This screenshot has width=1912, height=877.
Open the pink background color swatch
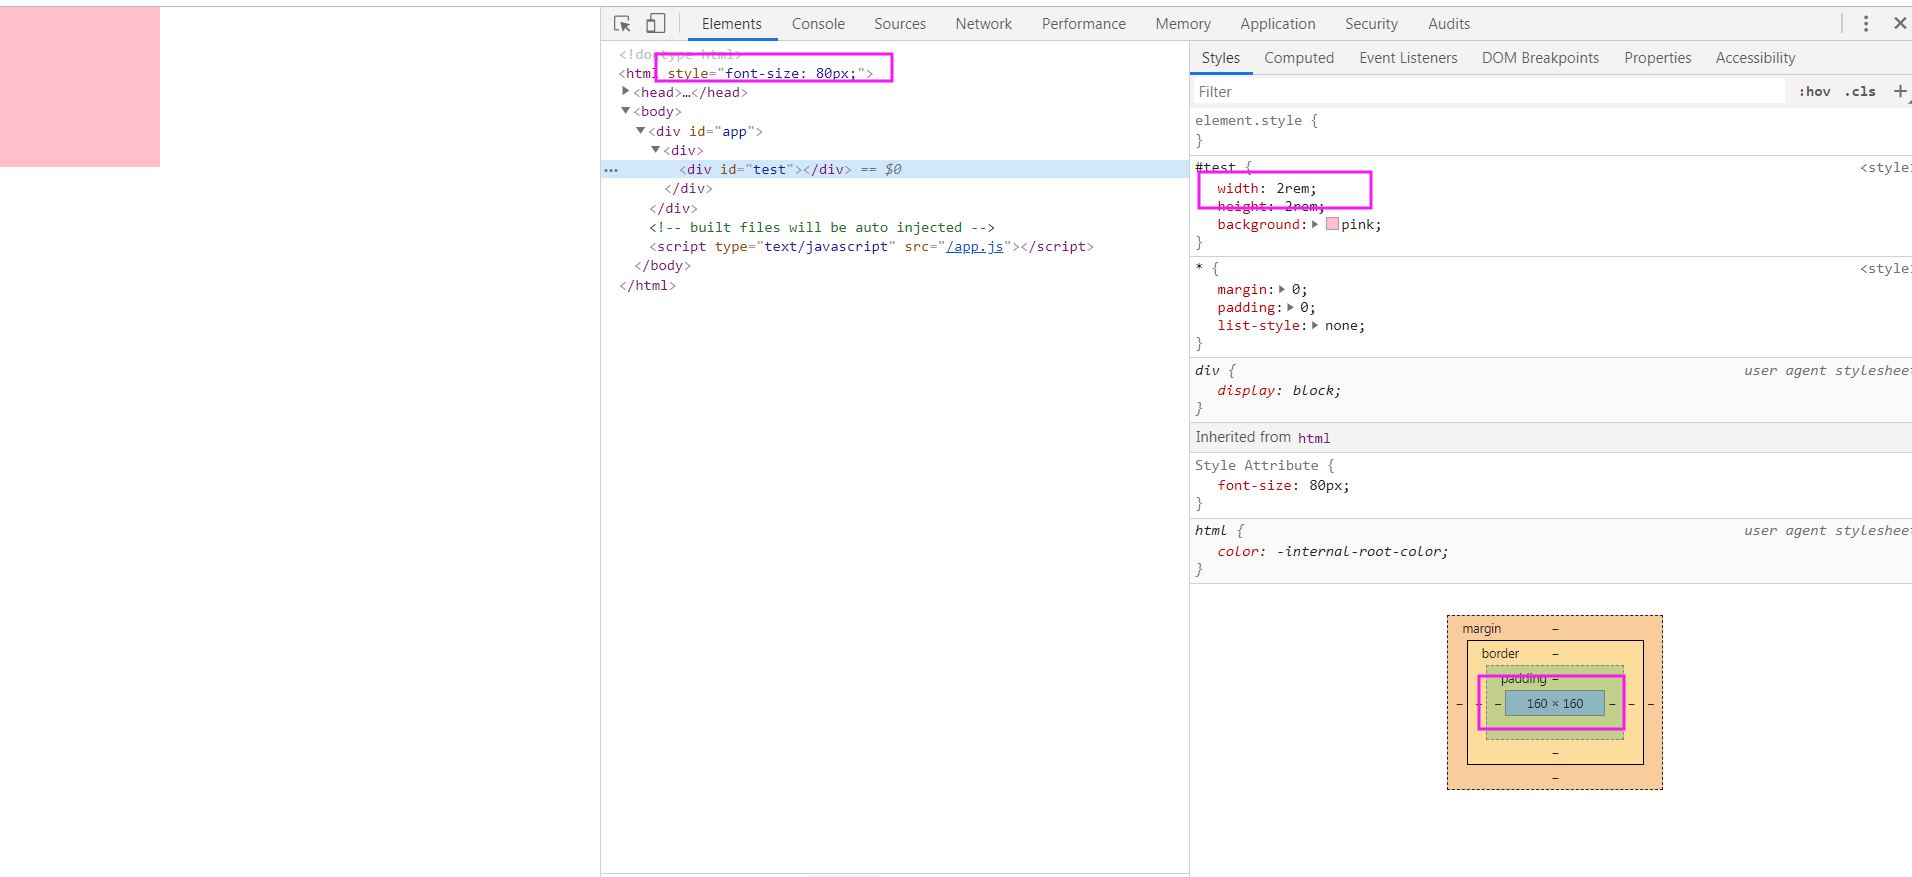click(1332, 225)
